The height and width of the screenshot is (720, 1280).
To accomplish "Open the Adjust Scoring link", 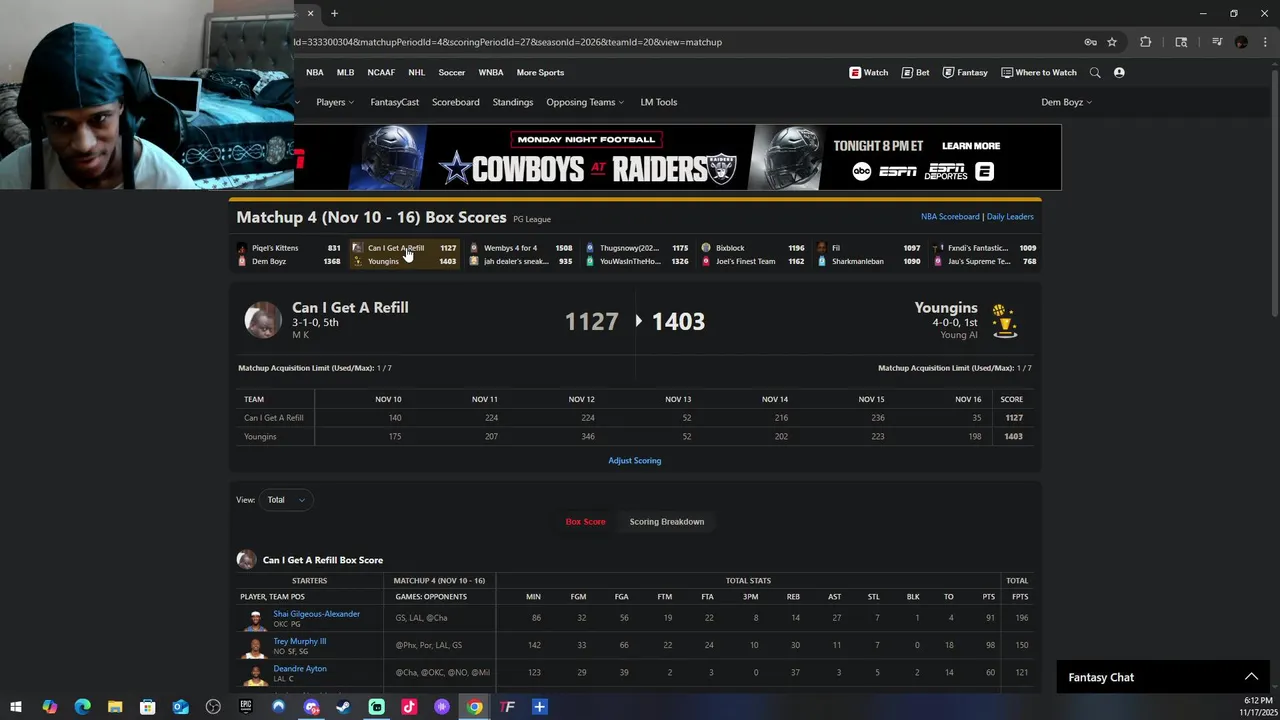I will click(635, 460).
